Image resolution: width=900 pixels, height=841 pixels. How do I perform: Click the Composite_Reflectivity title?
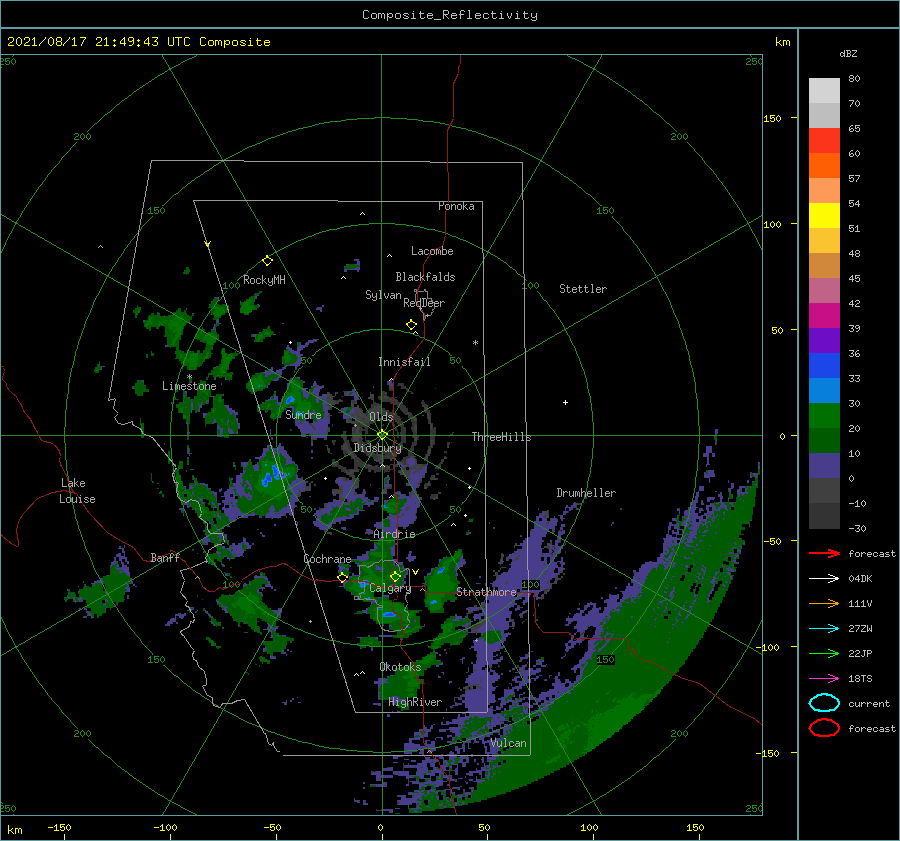click(x=450, y=15)
